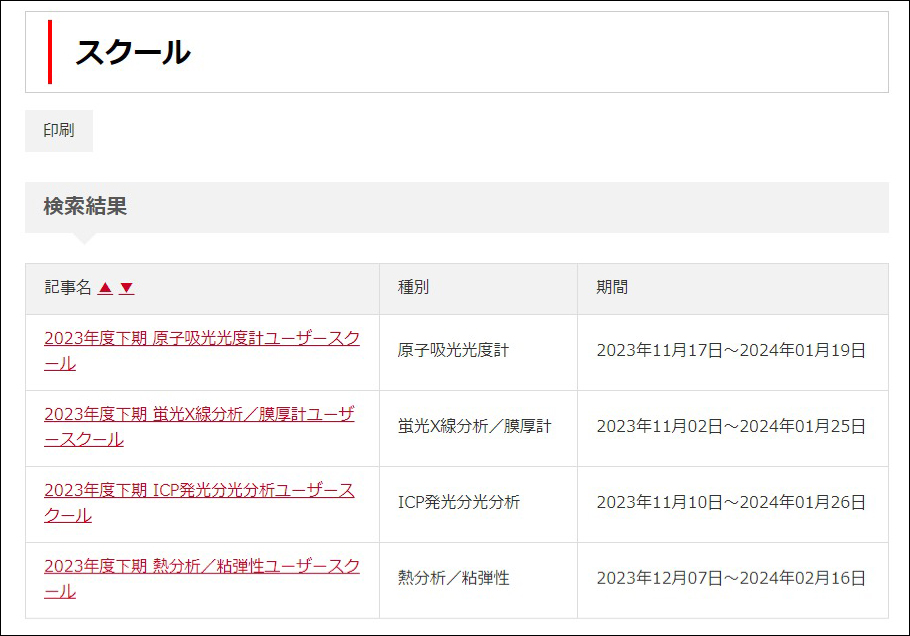Sort article names ascending with up triangle
Viewport: 910px width, 636px height.
tap(105, 288)
